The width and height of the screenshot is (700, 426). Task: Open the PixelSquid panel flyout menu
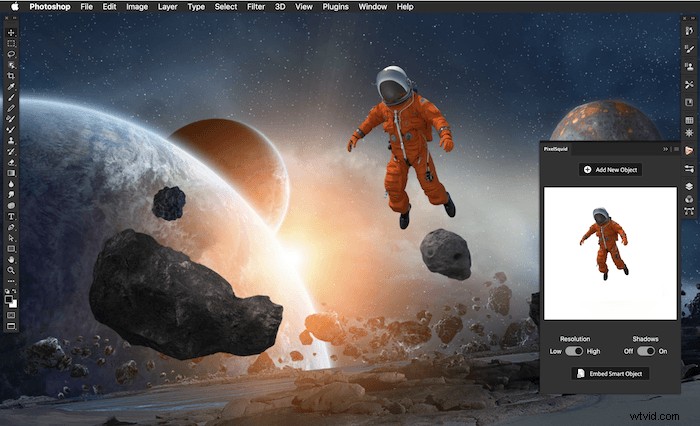[x=676, y=149]
